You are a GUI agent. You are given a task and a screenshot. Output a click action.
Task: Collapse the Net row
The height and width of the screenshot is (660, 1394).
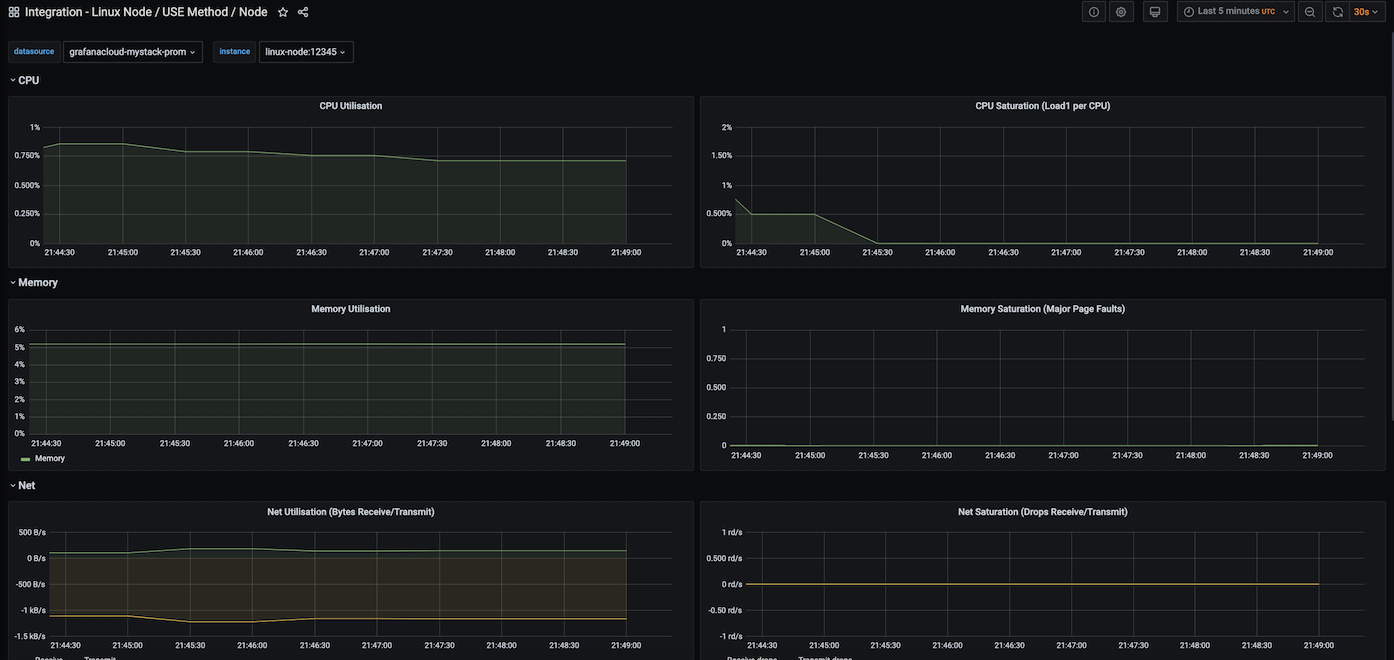23,486
